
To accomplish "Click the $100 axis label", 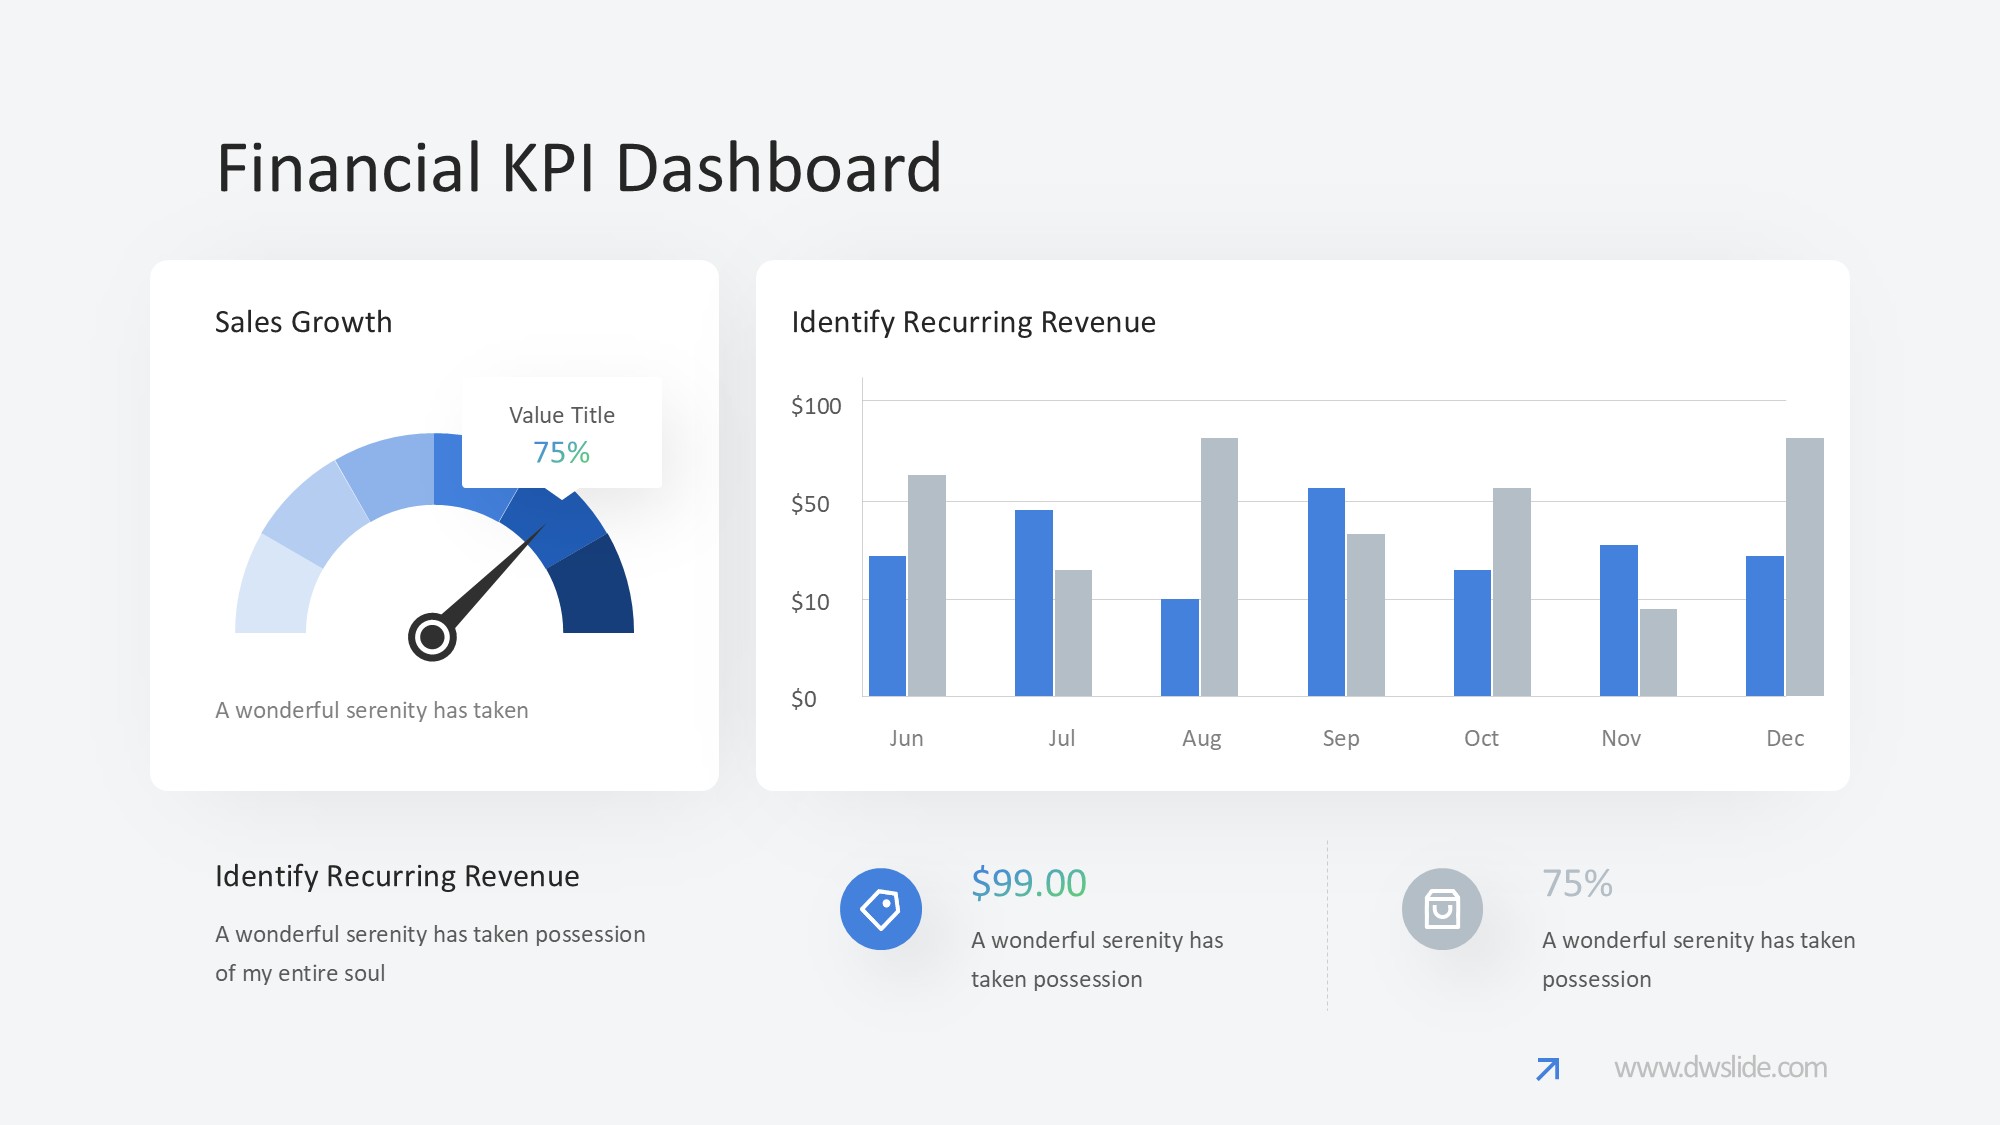I will 816,406.
